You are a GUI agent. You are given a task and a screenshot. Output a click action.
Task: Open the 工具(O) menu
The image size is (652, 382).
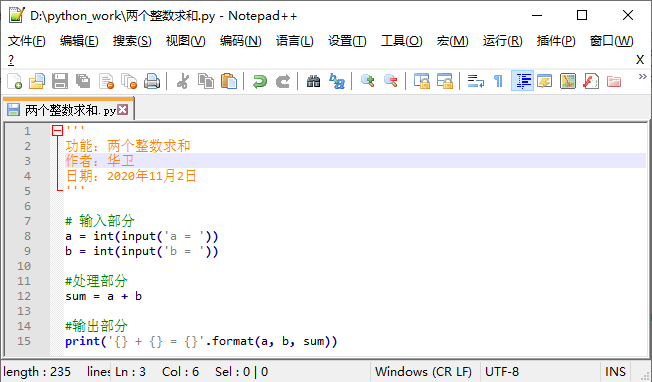click(402, 41)
